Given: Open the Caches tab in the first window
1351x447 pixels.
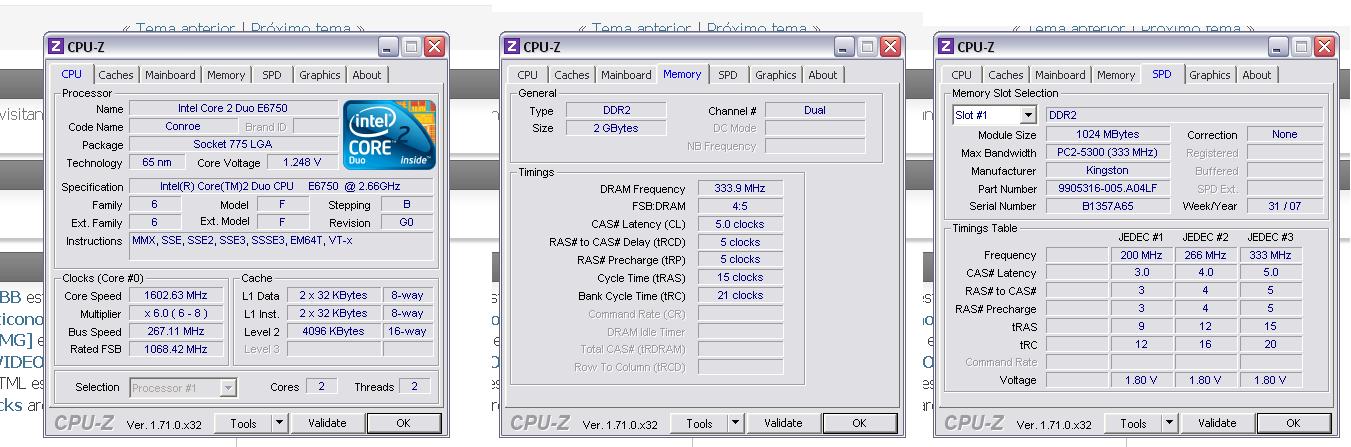Looking at the screenshot, I should pyautogui.click(x=115, y=75).
